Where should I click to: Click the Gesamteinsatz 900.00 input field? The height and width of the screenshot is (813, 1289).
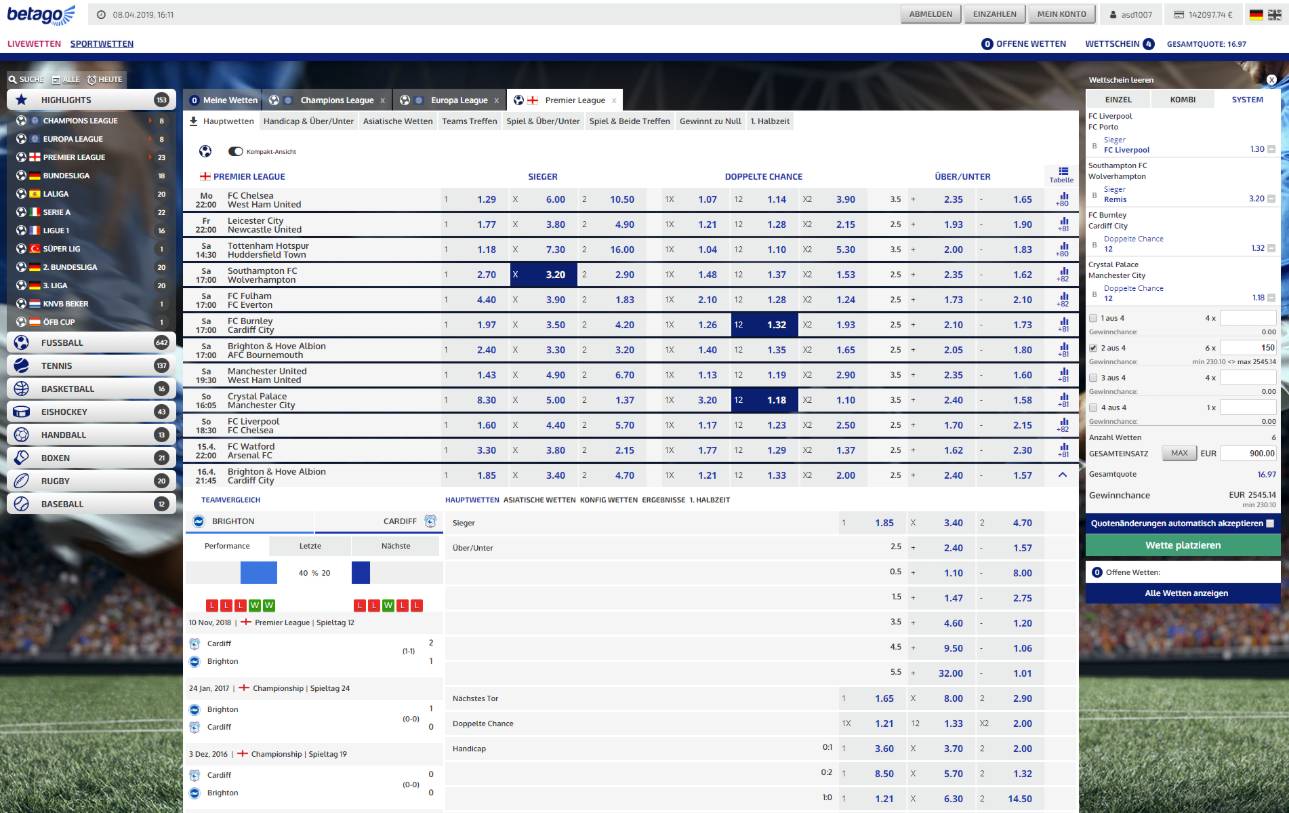tap(1249, 454)
